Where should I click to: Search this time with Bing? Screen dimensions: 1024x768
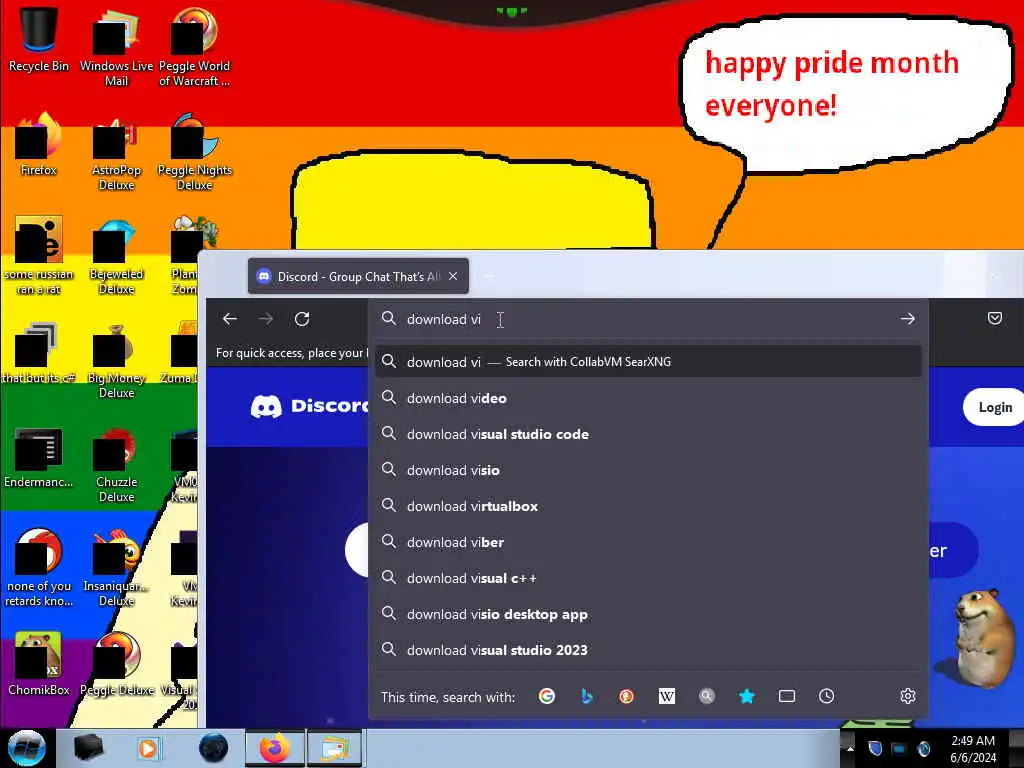click(586, 696)
